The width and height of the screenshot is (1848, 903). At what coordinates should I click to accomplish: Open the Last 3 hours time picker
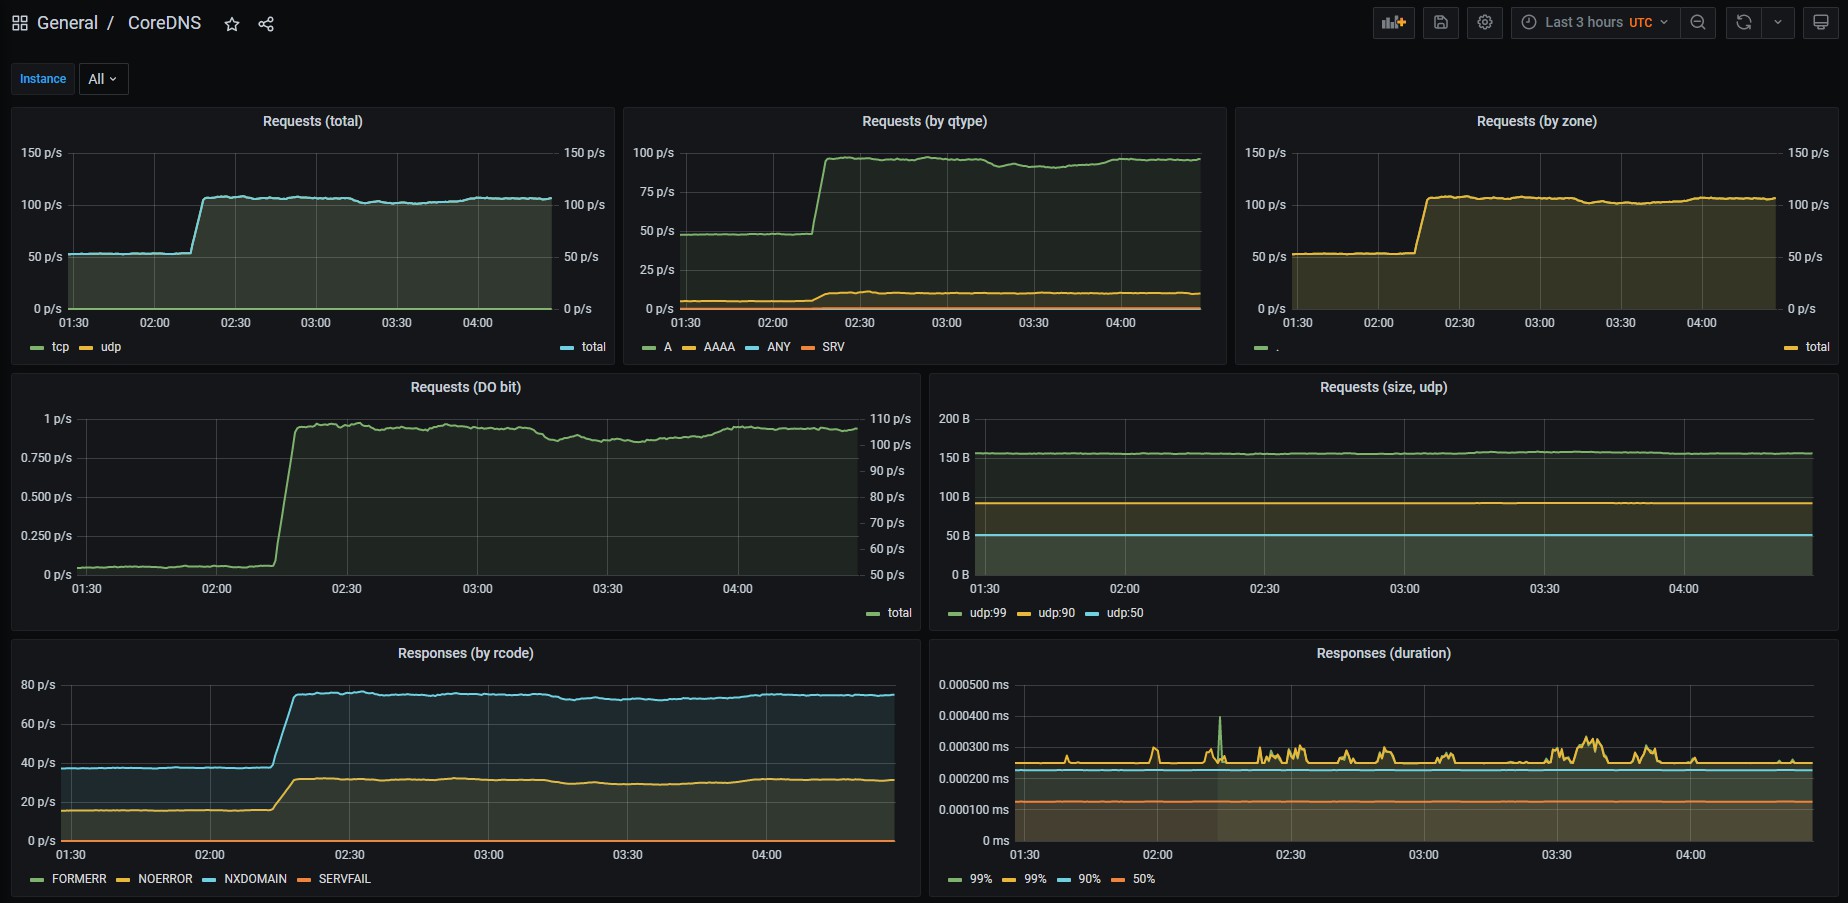[1595, 23]
